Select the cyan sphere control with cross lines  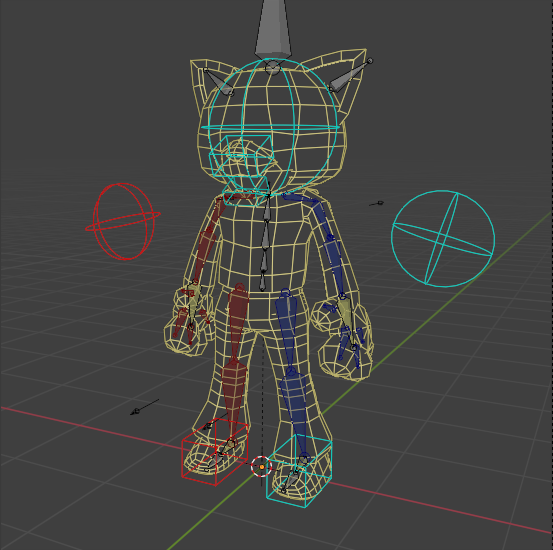click(x=443, y=239)
